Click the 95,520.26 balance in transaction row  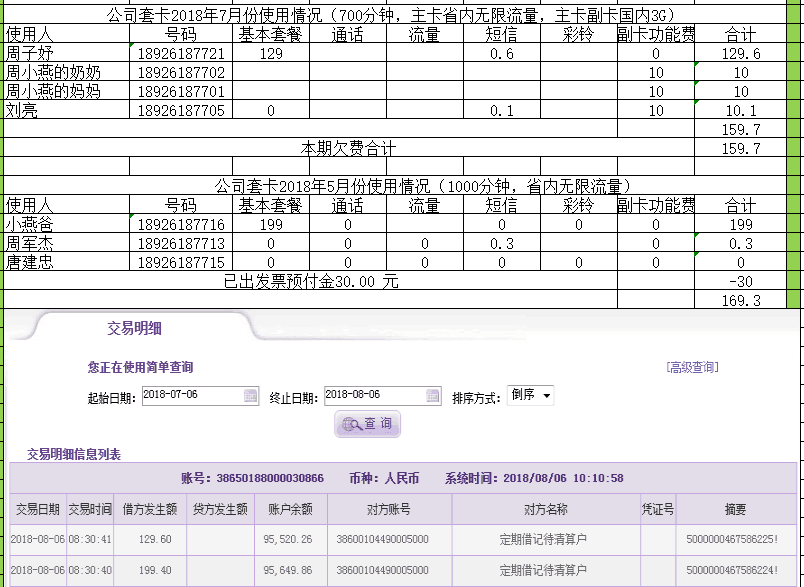[x=289, y=539]
